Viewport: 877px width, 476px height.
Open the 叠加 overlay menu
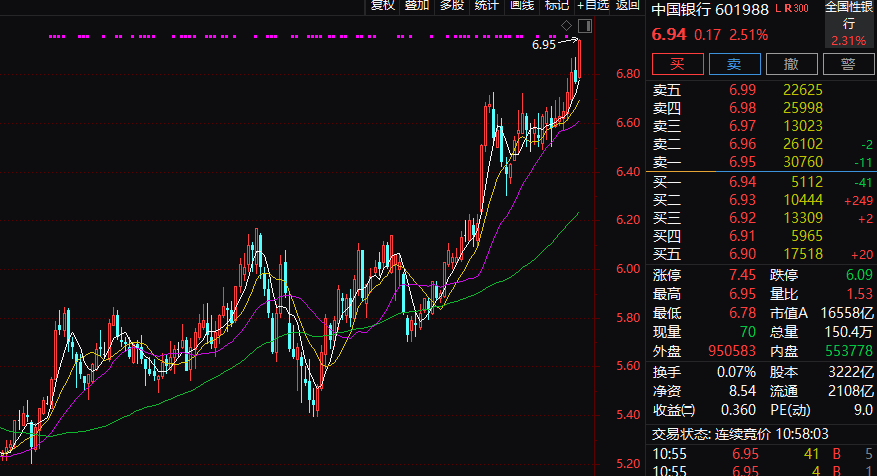click(x=417, y=6)
